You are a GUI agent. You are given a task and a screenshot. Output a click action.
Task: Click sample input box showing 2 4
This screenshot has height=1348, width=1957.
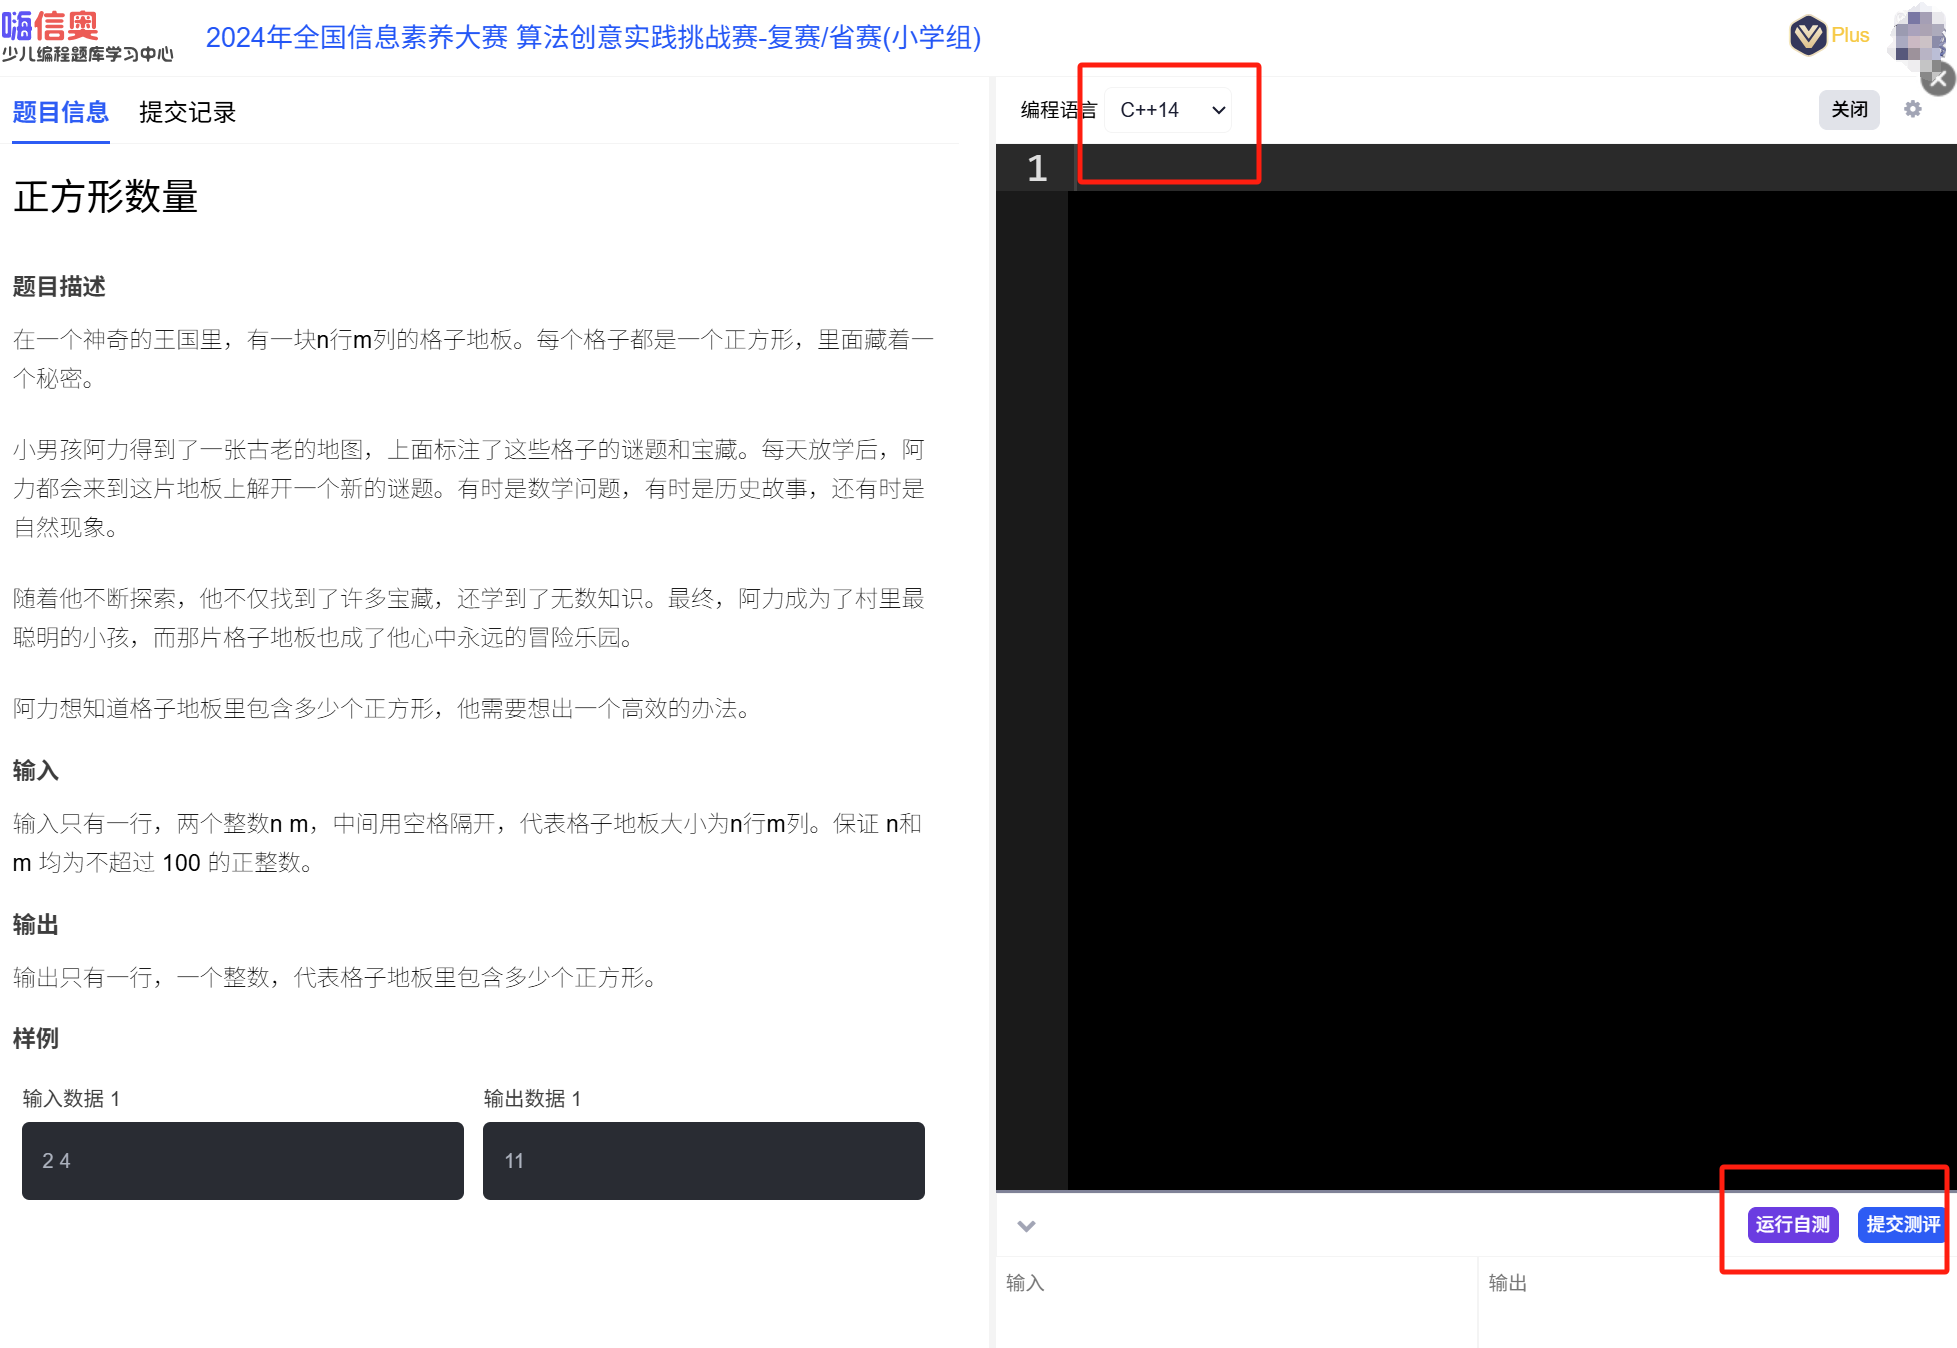click(x=243, y=1160)
